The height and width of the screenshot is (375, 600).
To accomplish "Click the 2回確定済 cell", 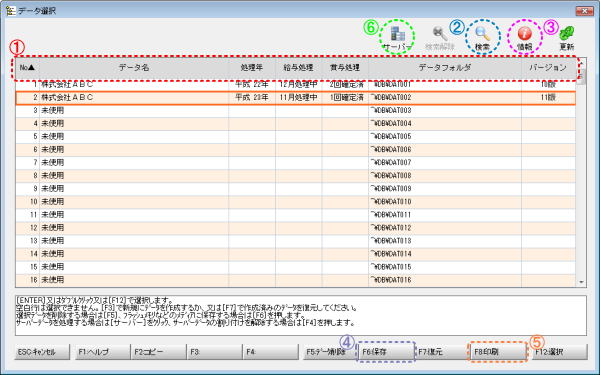I will click(345, 85).
